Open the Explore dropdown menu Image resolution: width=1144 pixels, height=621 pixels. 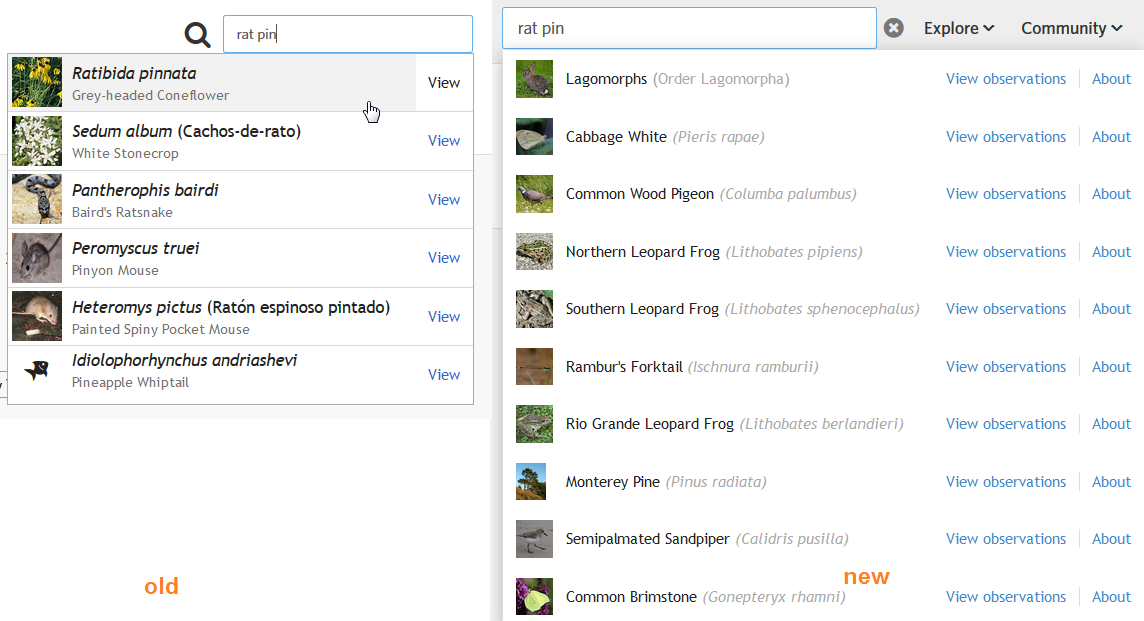click(x=958, y=28)
